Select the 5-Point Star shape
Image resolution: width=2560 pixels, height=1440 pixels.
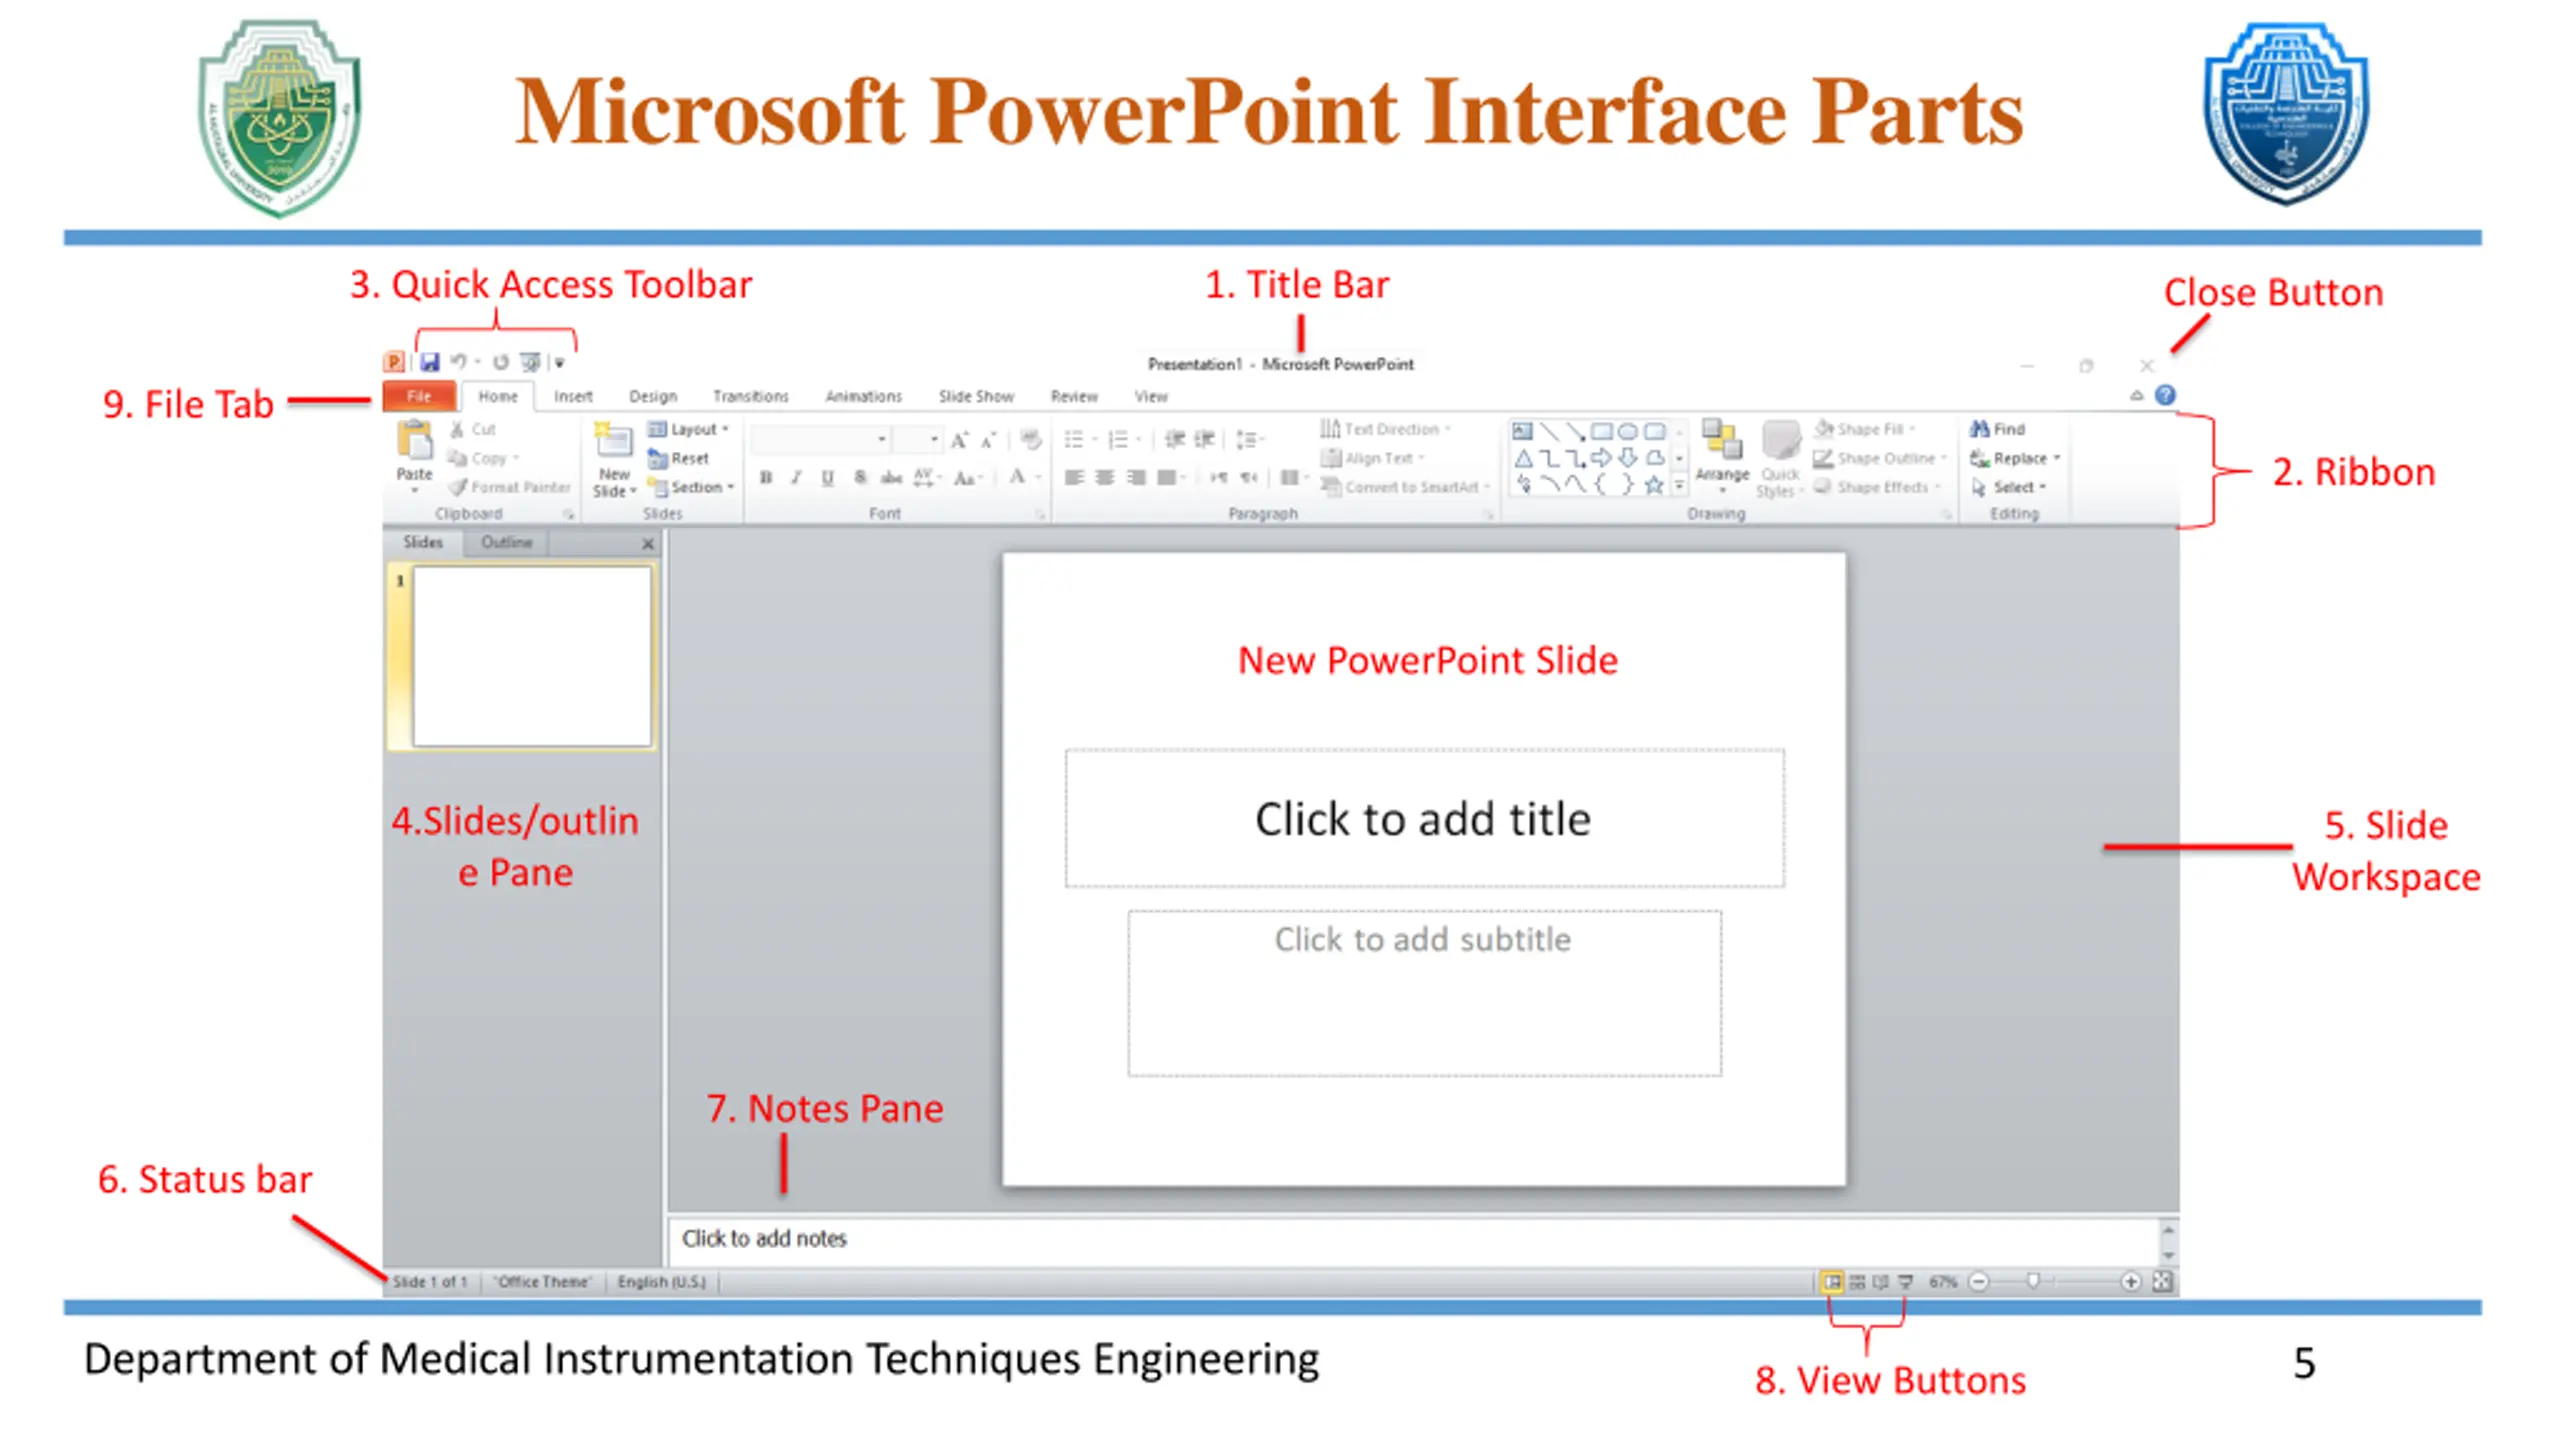(x=1654, y=486)
